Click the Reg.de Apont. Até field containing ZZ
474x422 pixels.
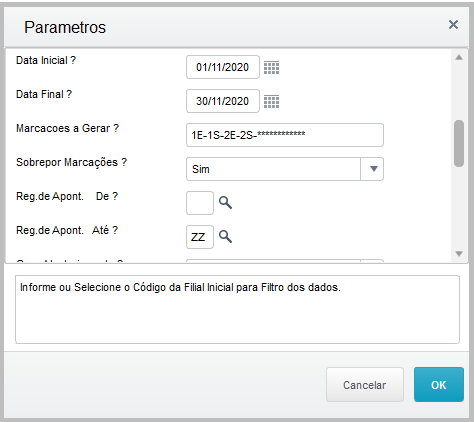pos(200,237)
